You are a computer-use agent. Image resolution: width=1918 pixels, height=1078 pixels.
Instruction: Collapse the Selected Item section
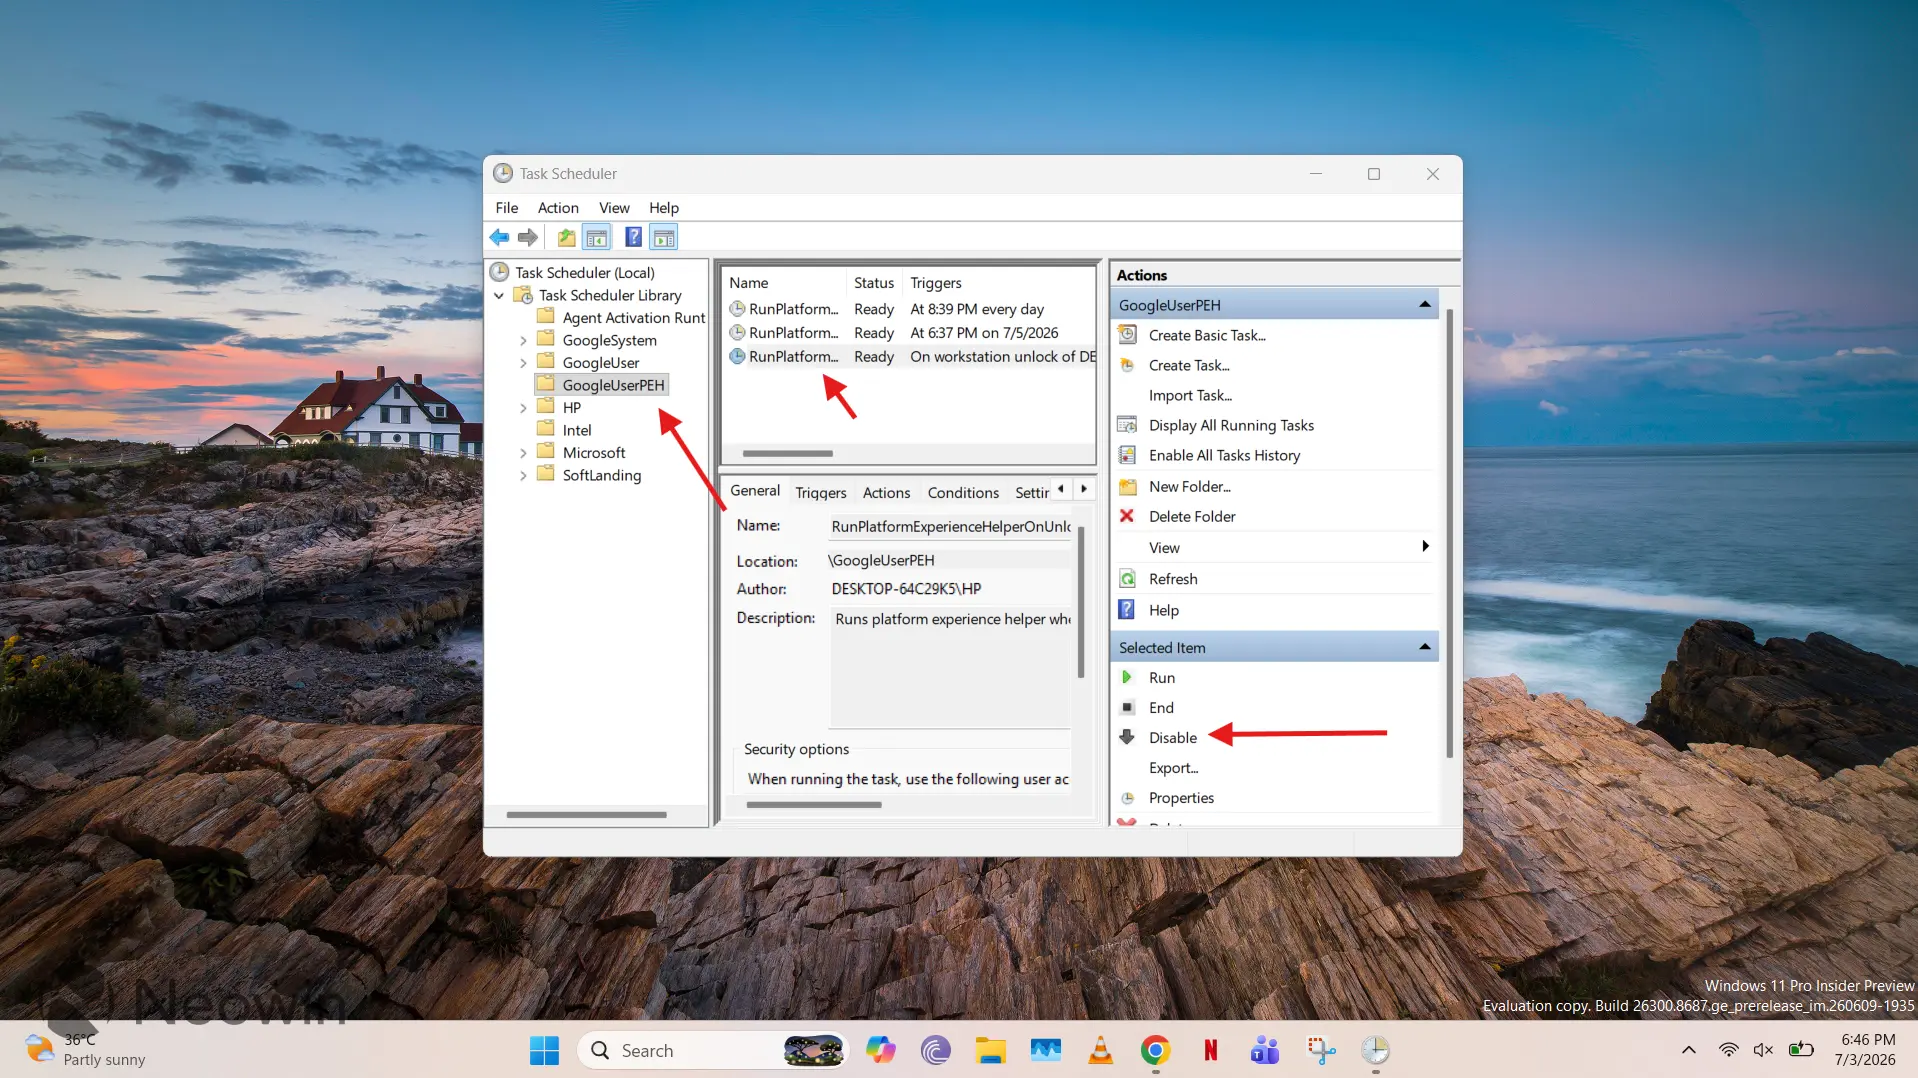coord(1424,648)
